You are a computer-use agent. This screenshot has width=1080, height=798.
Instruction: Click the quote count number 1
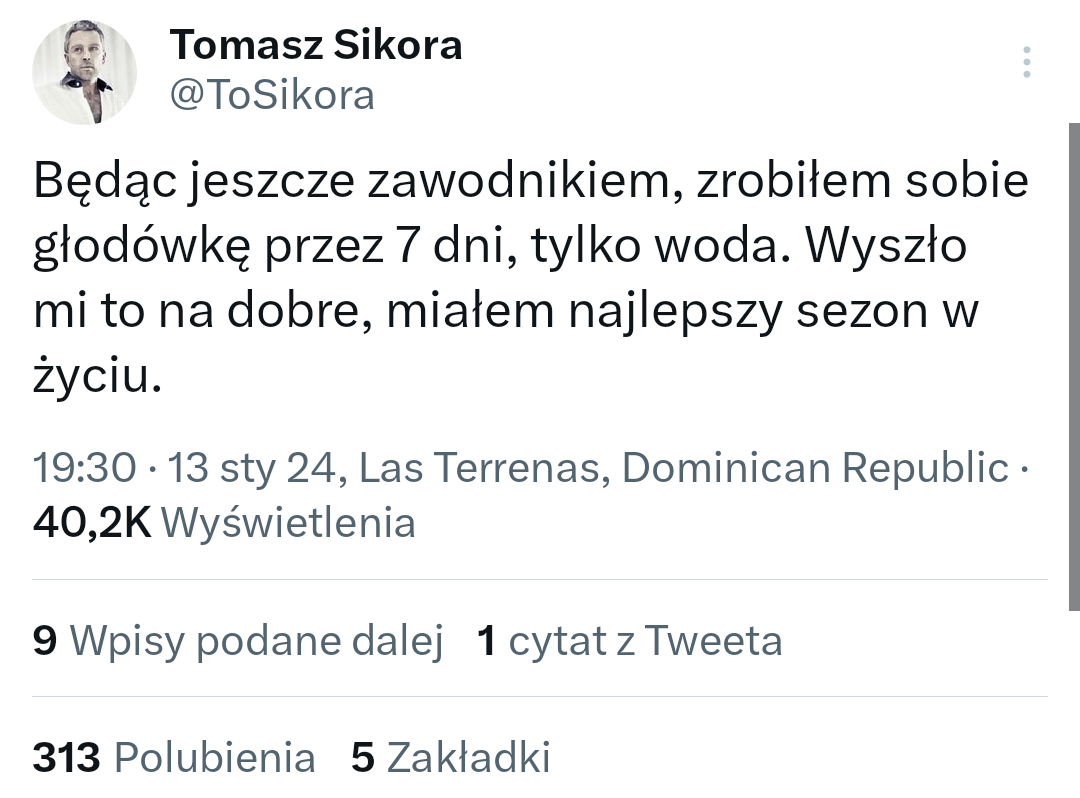(487, 640)
